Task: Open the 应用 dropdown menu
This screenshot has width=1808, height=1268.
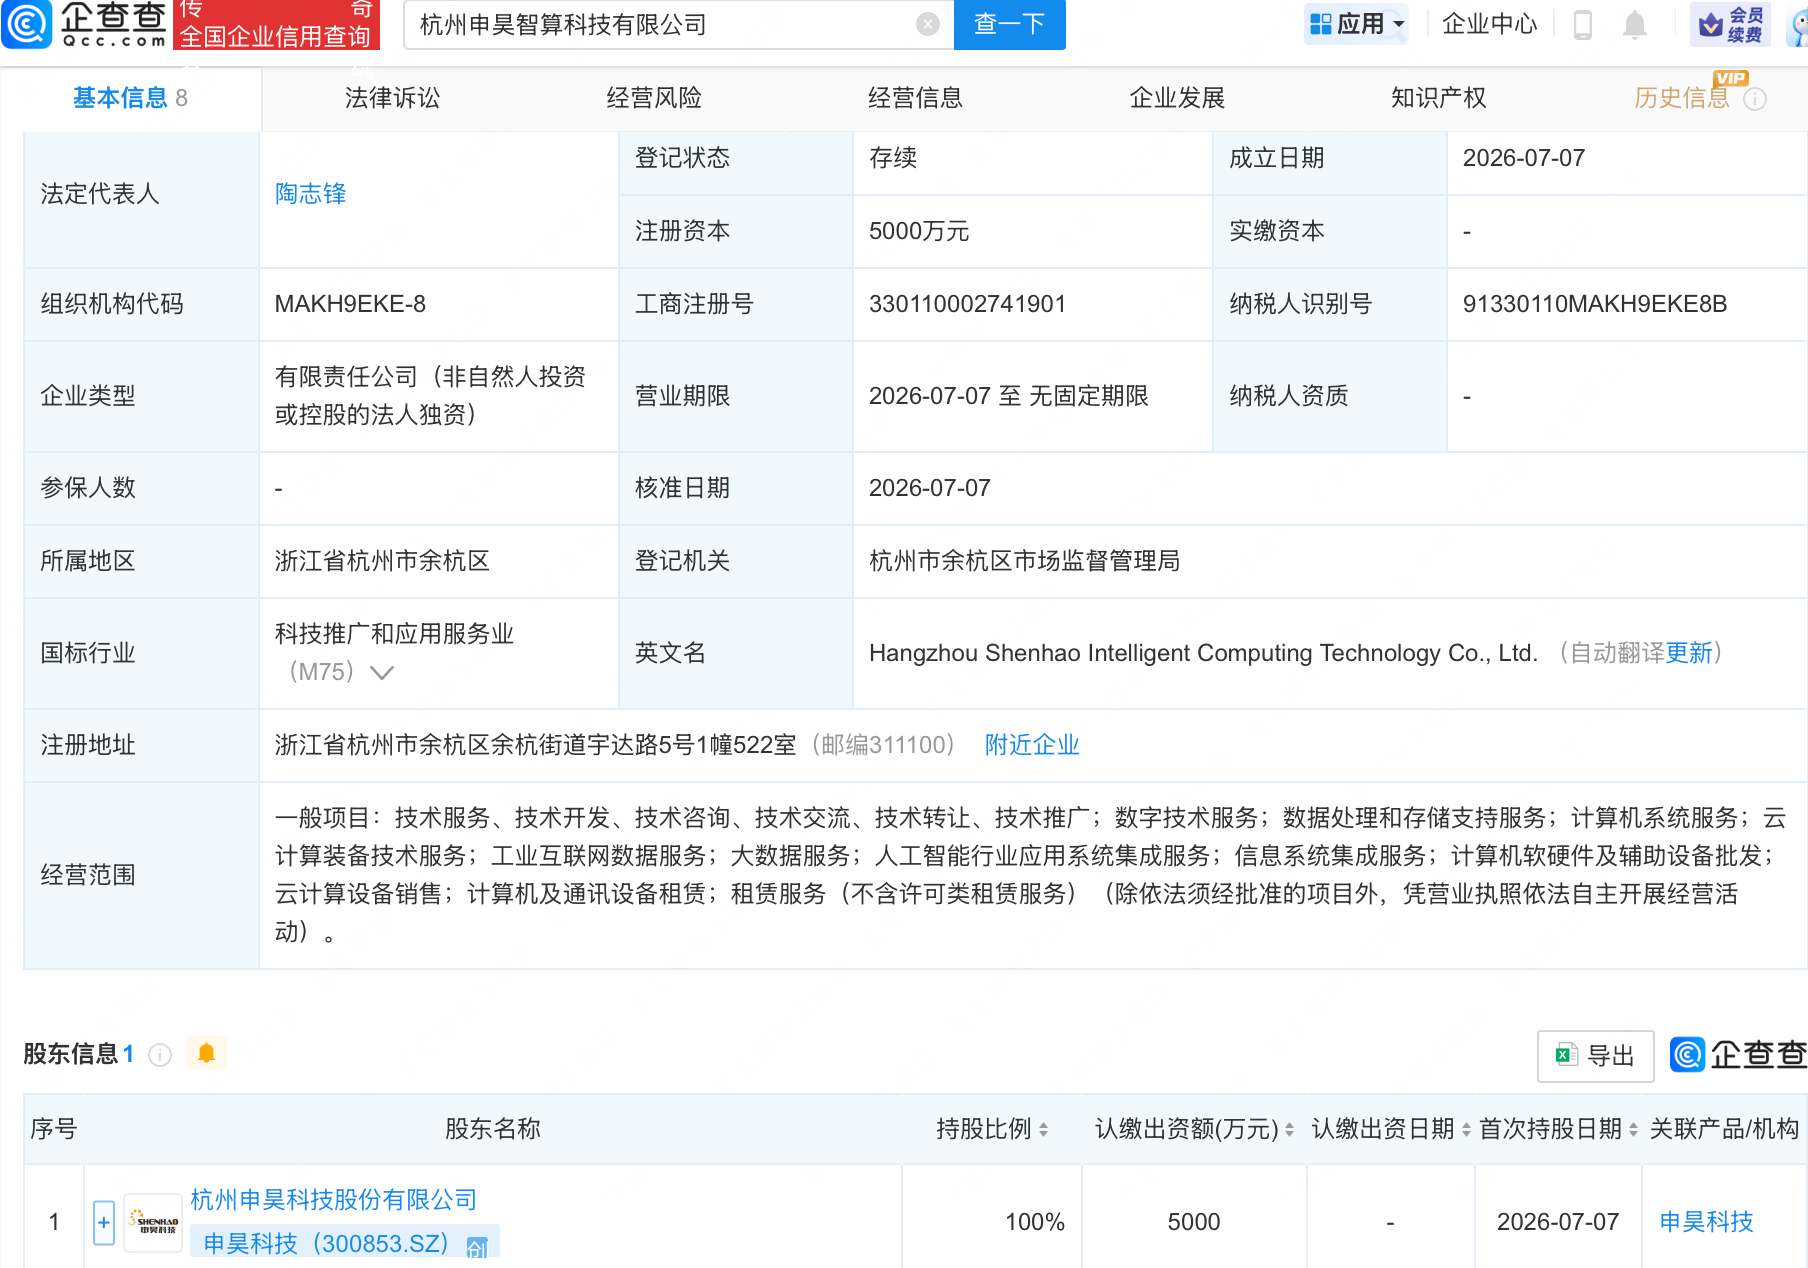Action: 1356,24
